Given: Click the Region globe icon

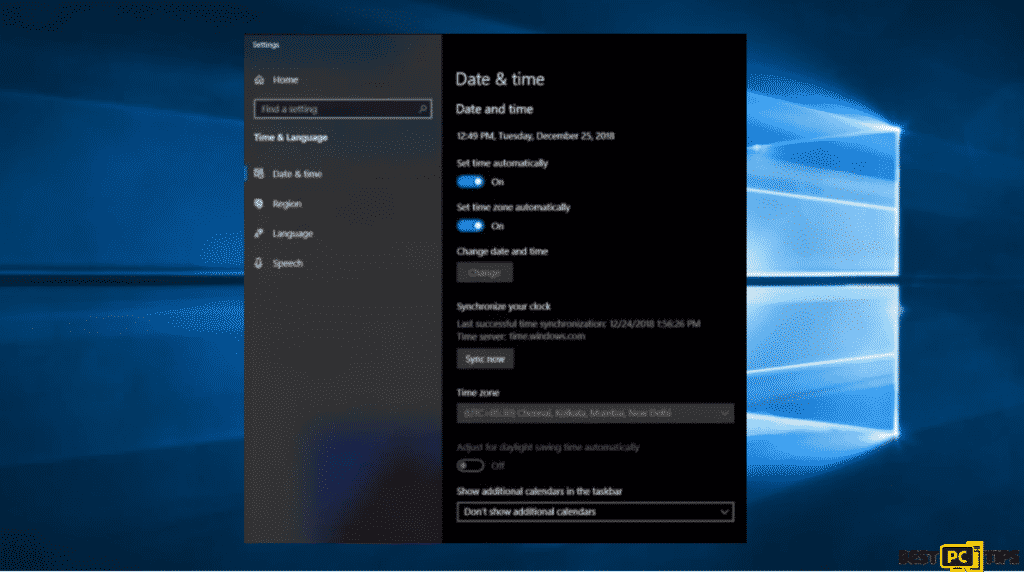Looking at the screenshot, I should click(x=259, y=204).
